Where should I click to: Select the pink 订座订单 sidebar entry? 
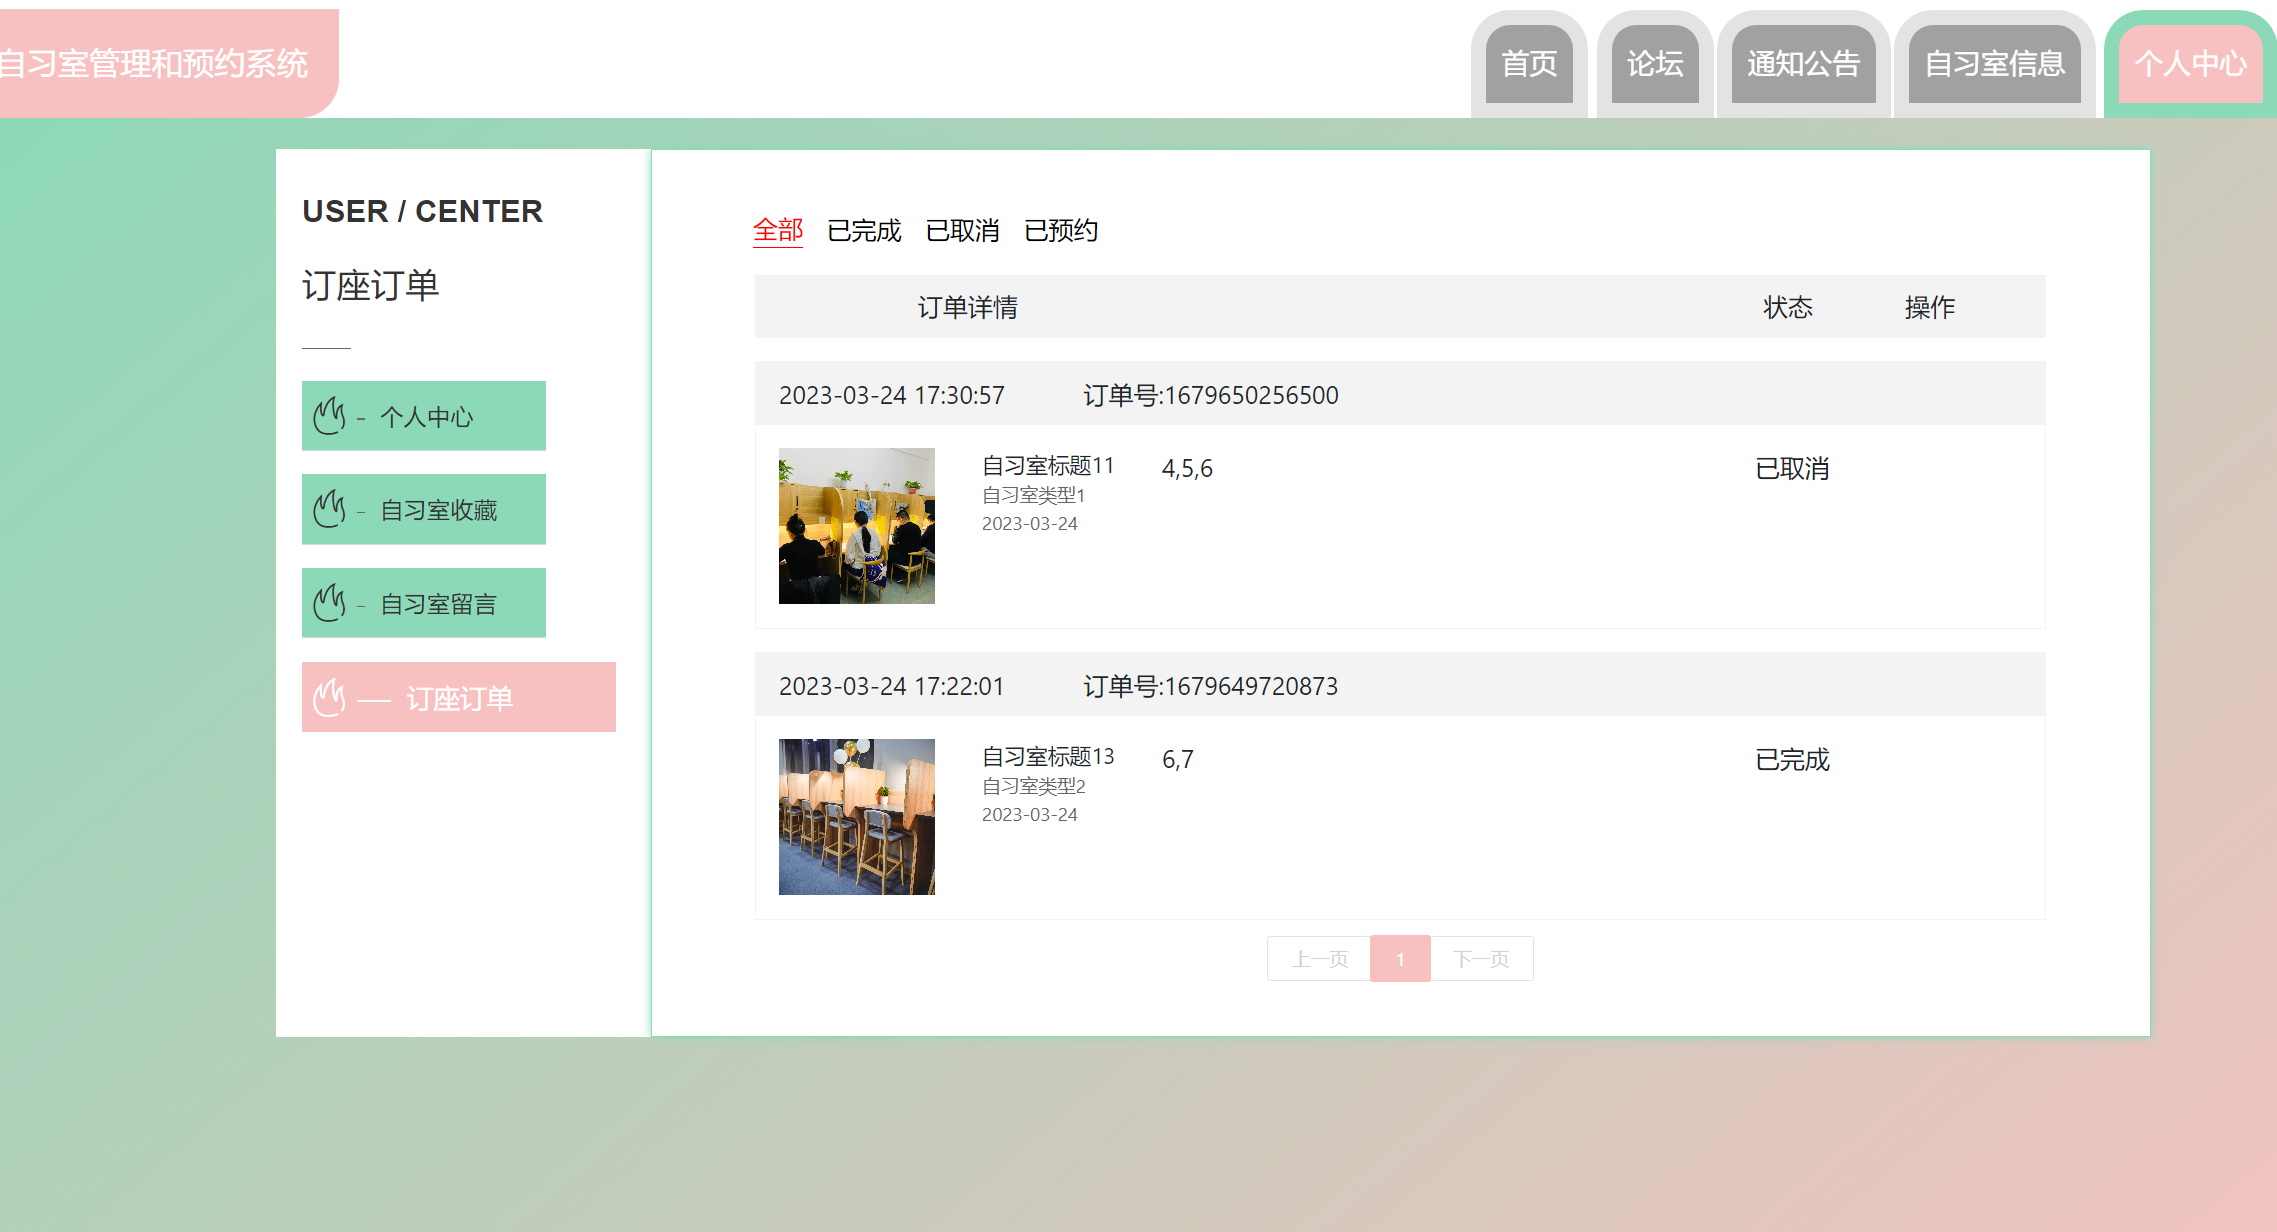coord(459,698)
